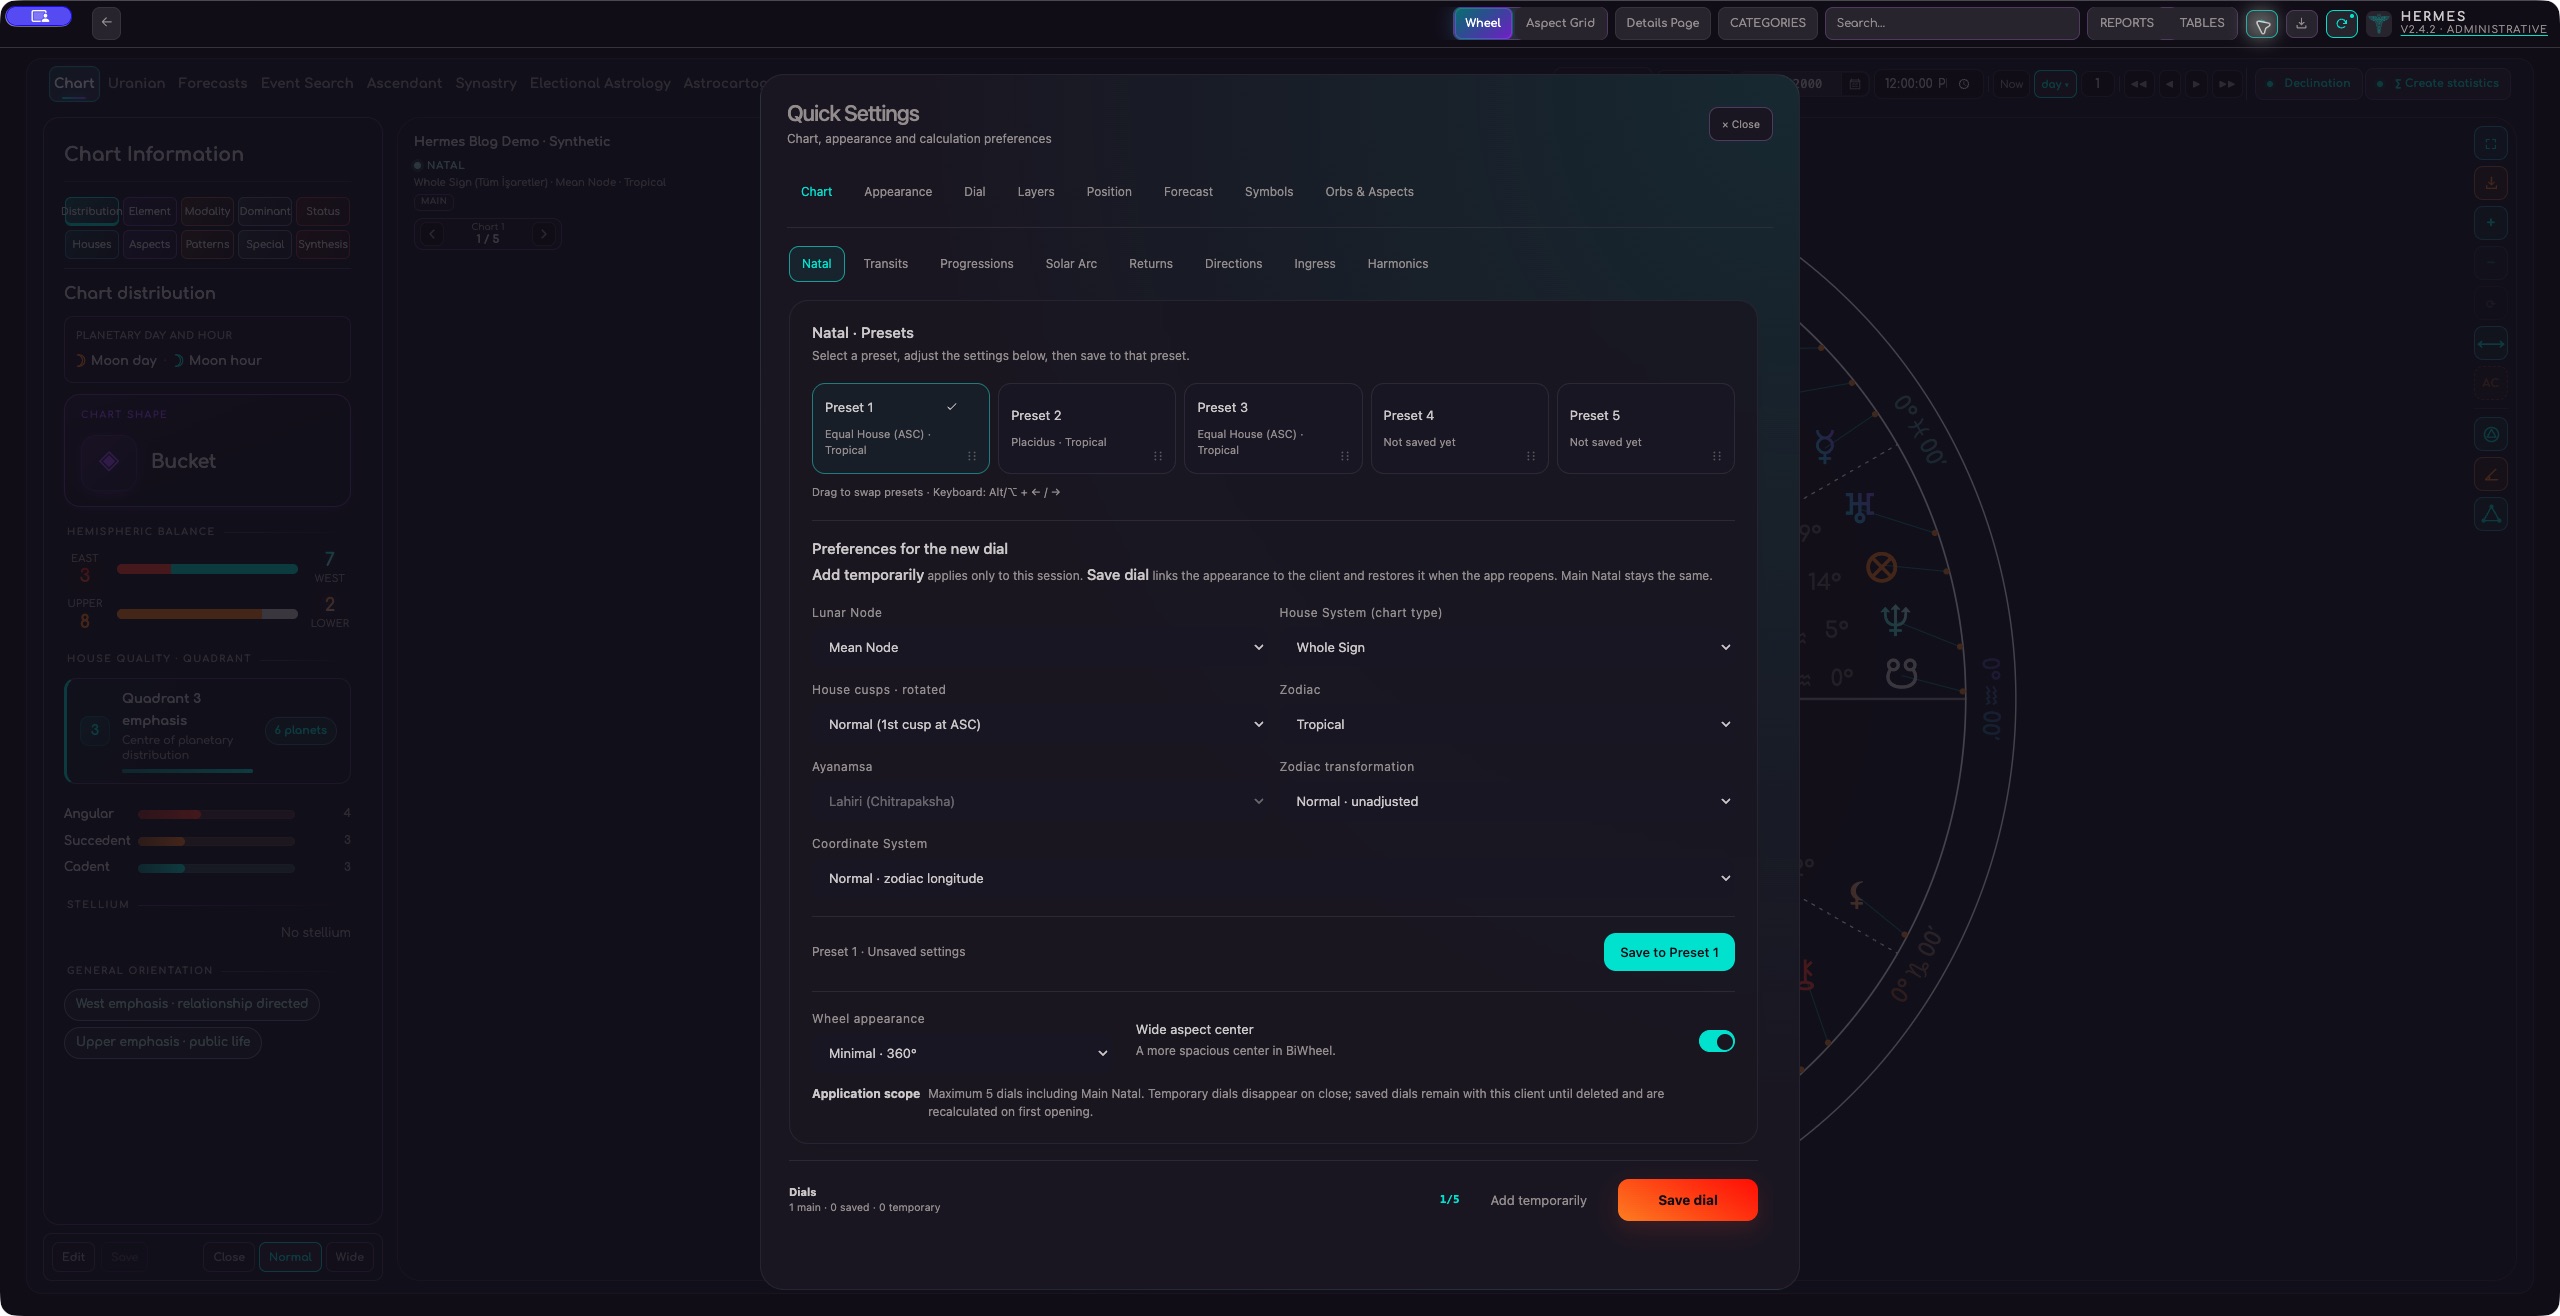Toggle the Wide aspect center switch
Viewport: 2560px width, 1316px height.
[x=1716, y=1041]
